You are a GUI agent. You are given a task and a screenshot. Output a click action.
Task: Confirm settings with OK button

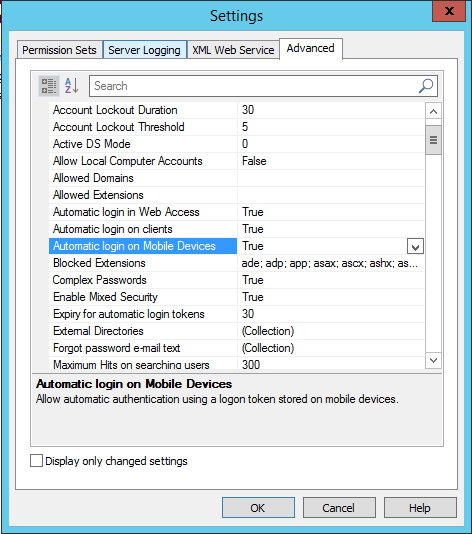(258, 507)
